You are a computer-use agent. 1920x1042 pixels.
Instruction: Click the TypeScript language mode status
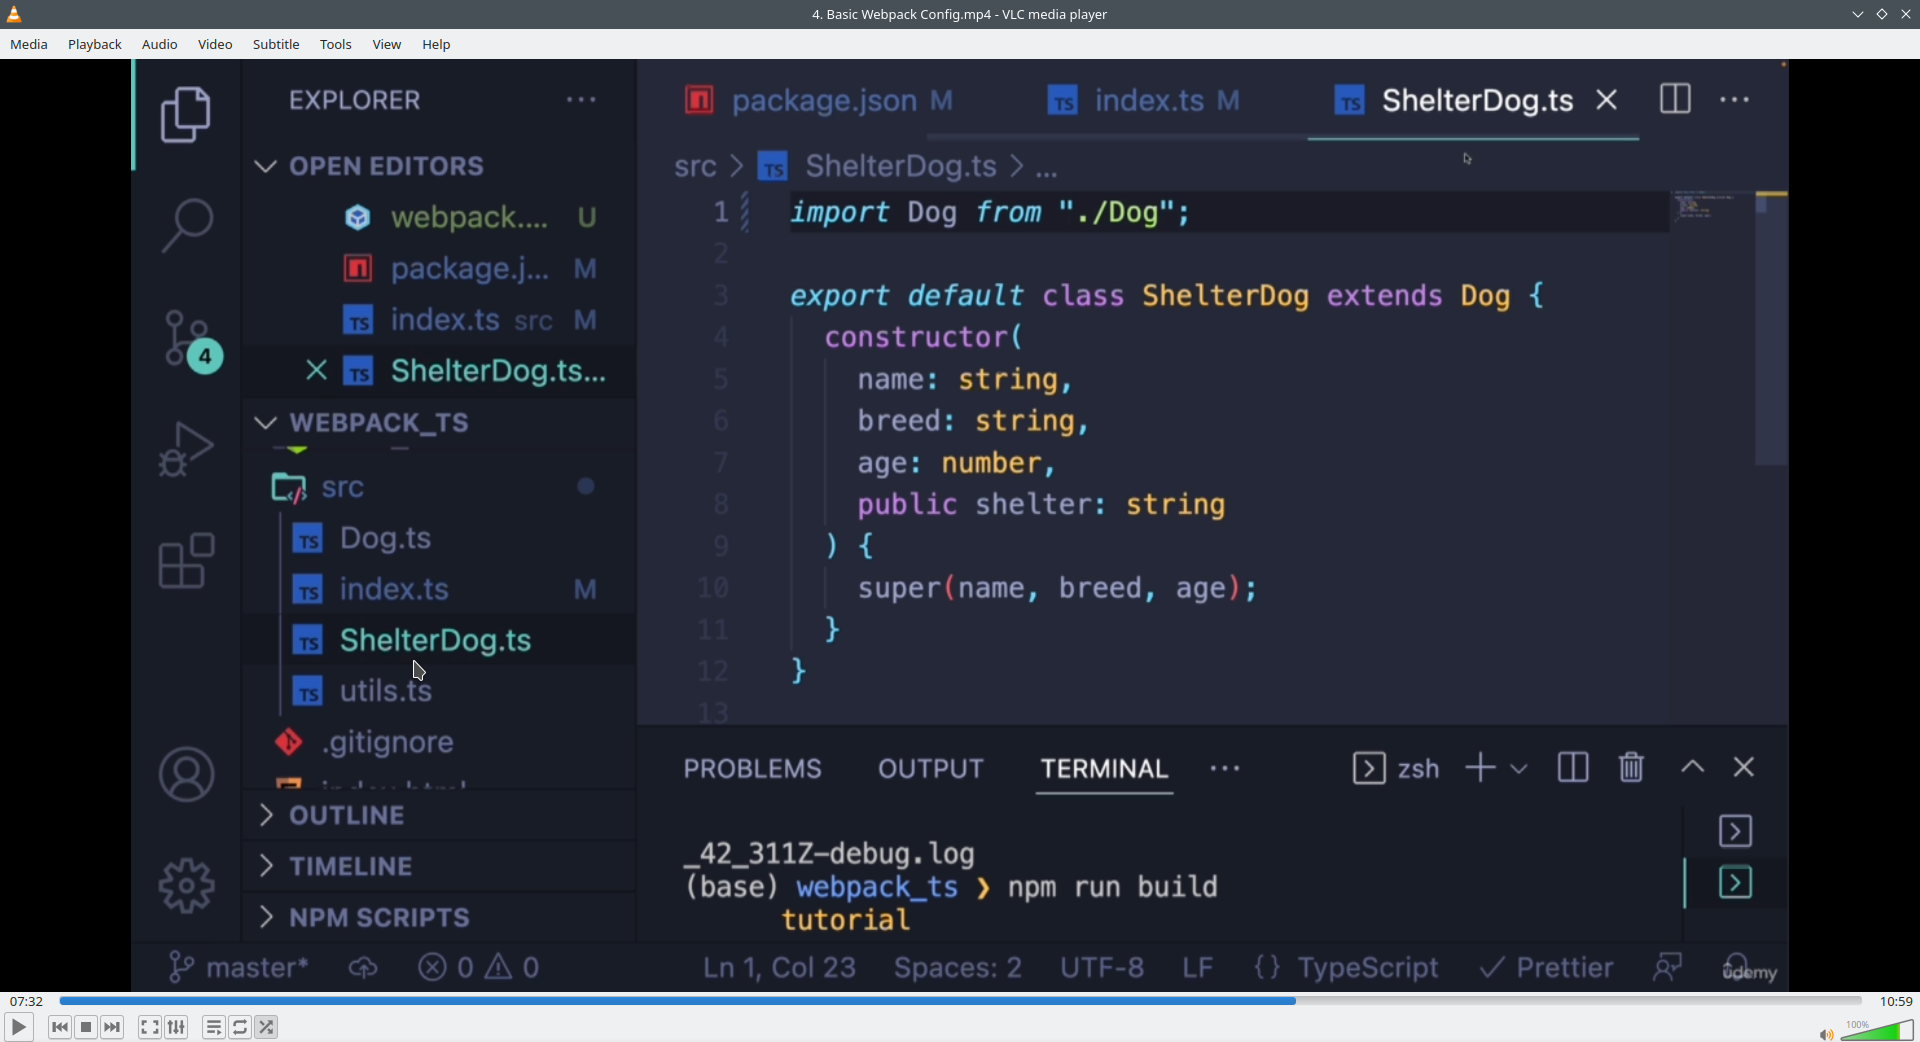1368,967
